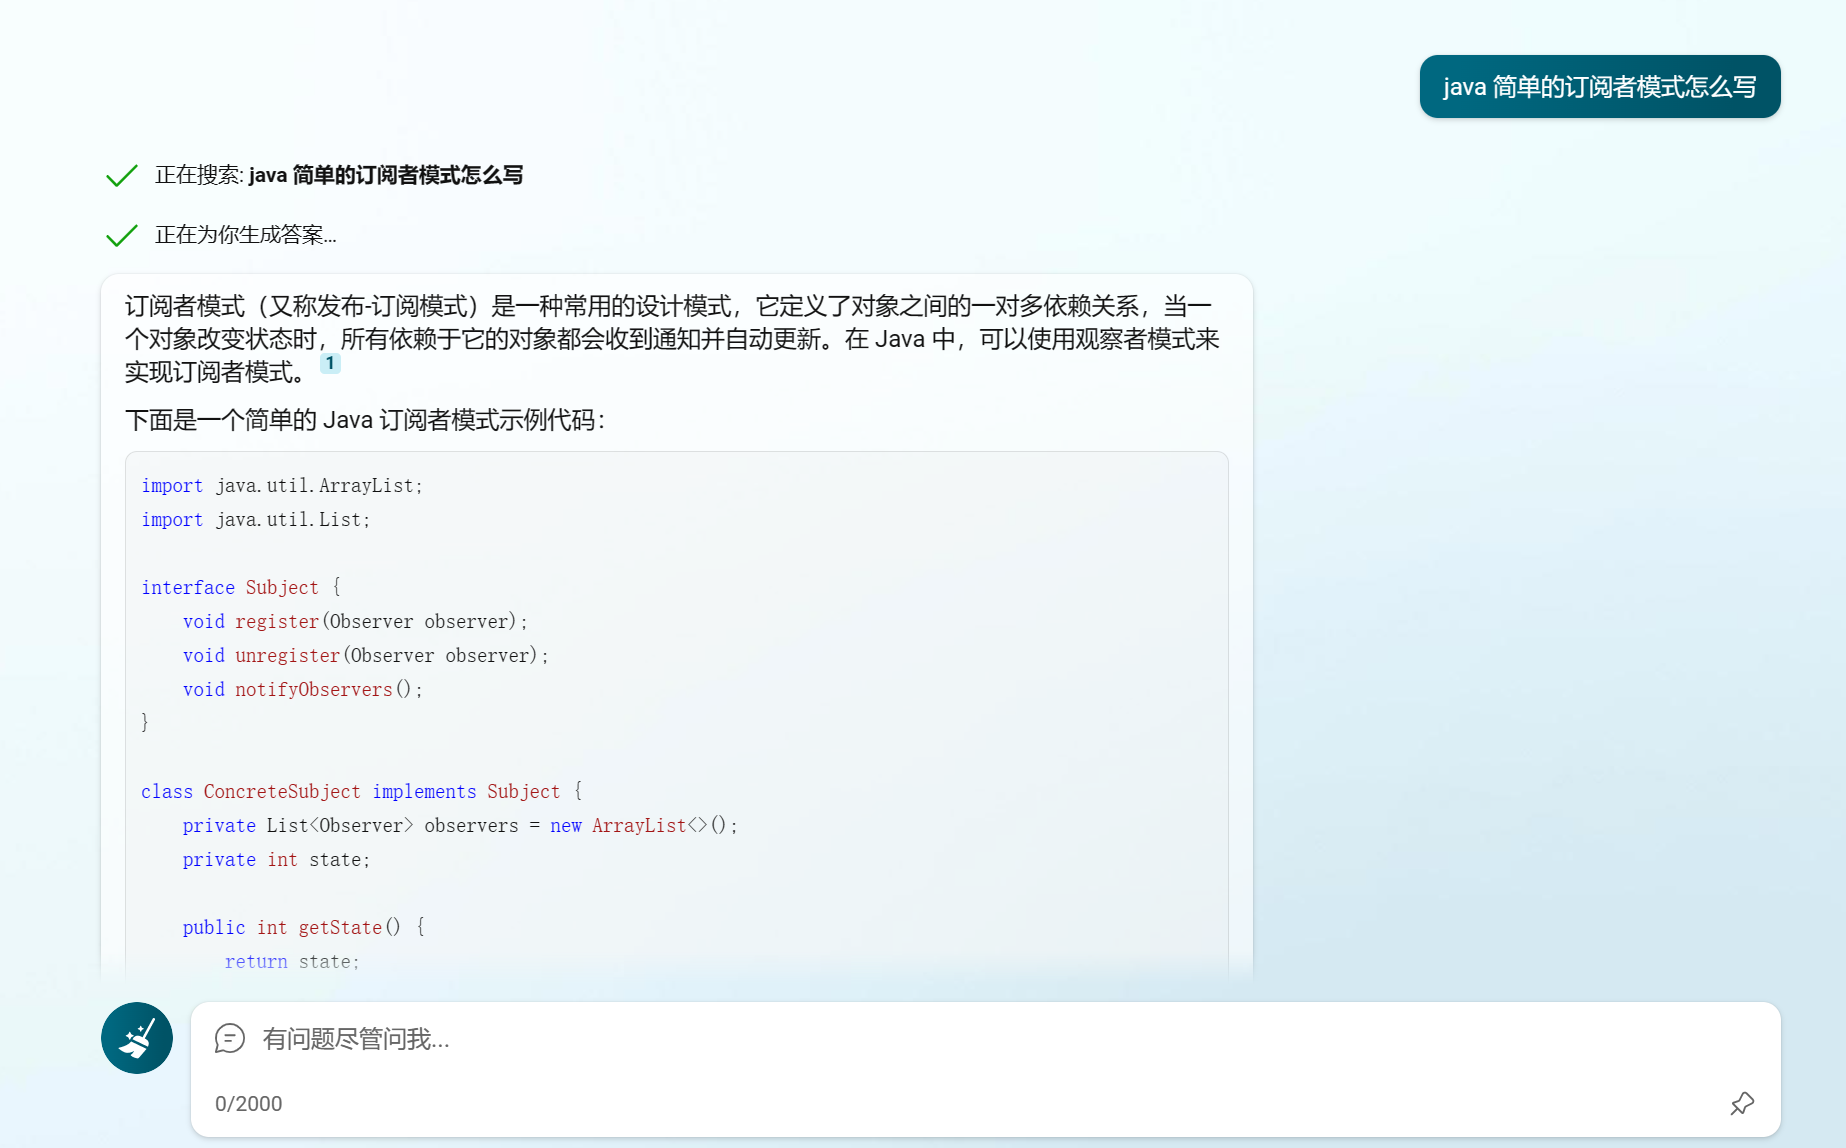Click the class ConcreteSubject implements Subject line
Image resolution: width=1846 pixels, height=1148 pixels.
pyautogui.click(x=362, y=792)
